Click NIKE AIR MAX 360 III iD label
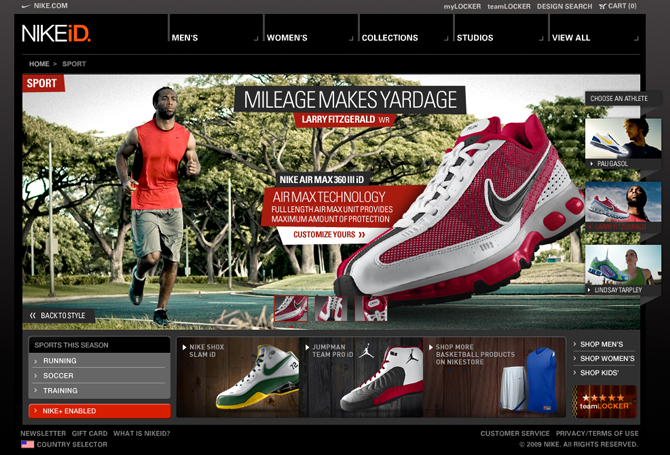Screen dimensions: 670x455 322,179
